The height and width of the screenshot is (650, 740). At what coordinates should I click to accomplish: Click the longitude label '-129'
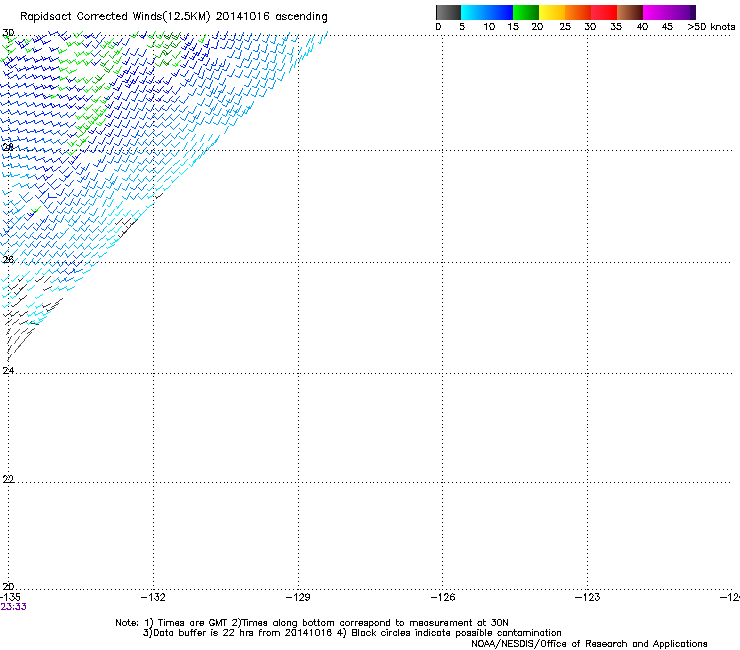click(x=298, y=597)
